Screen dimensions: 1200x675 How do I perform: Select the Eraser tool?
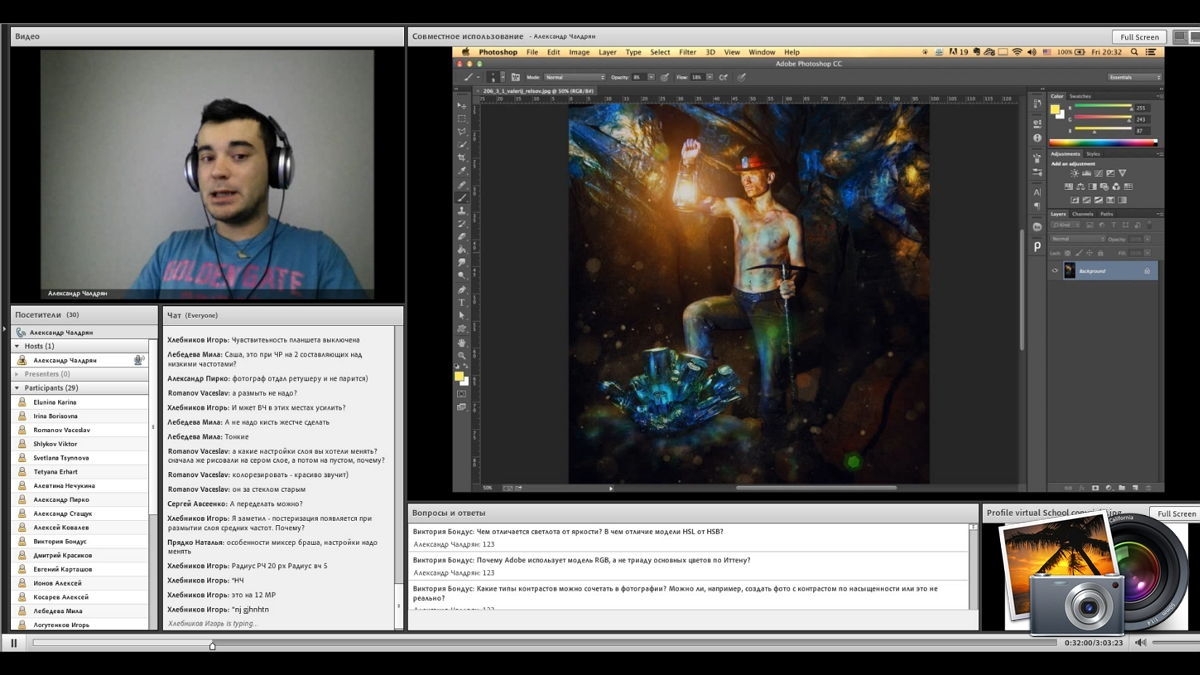pyautogui.click(x=462, y=236)
